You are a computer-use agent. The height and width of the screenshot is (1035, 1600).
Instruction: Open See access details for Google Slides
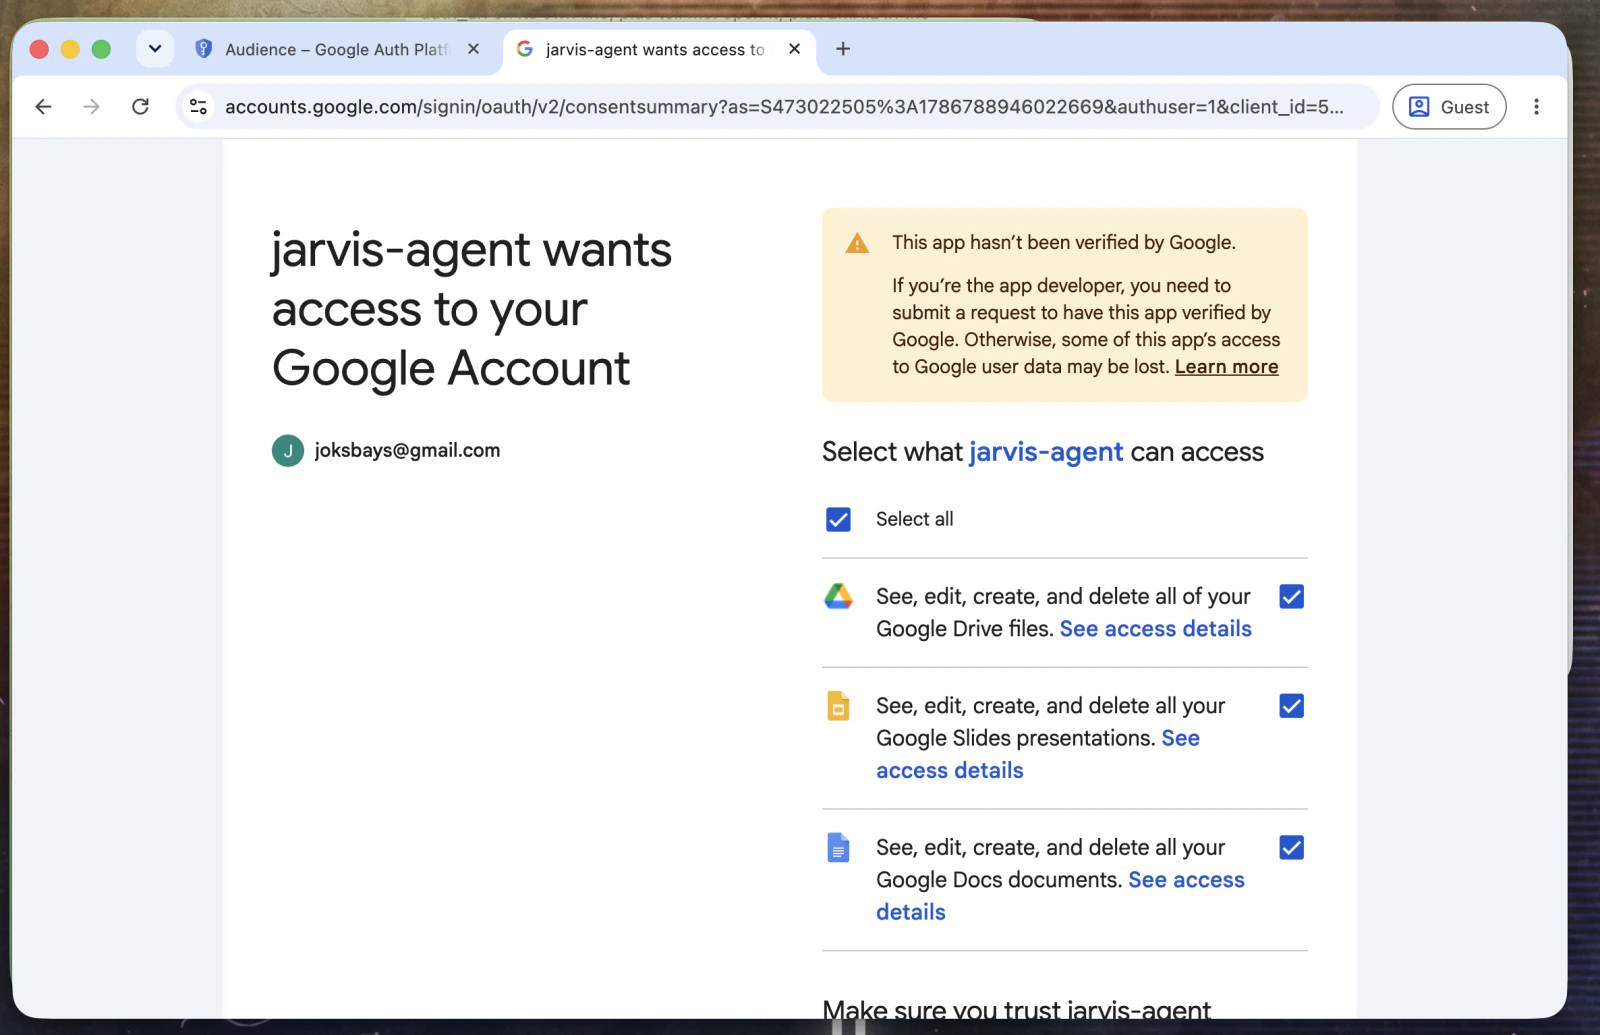950,771
